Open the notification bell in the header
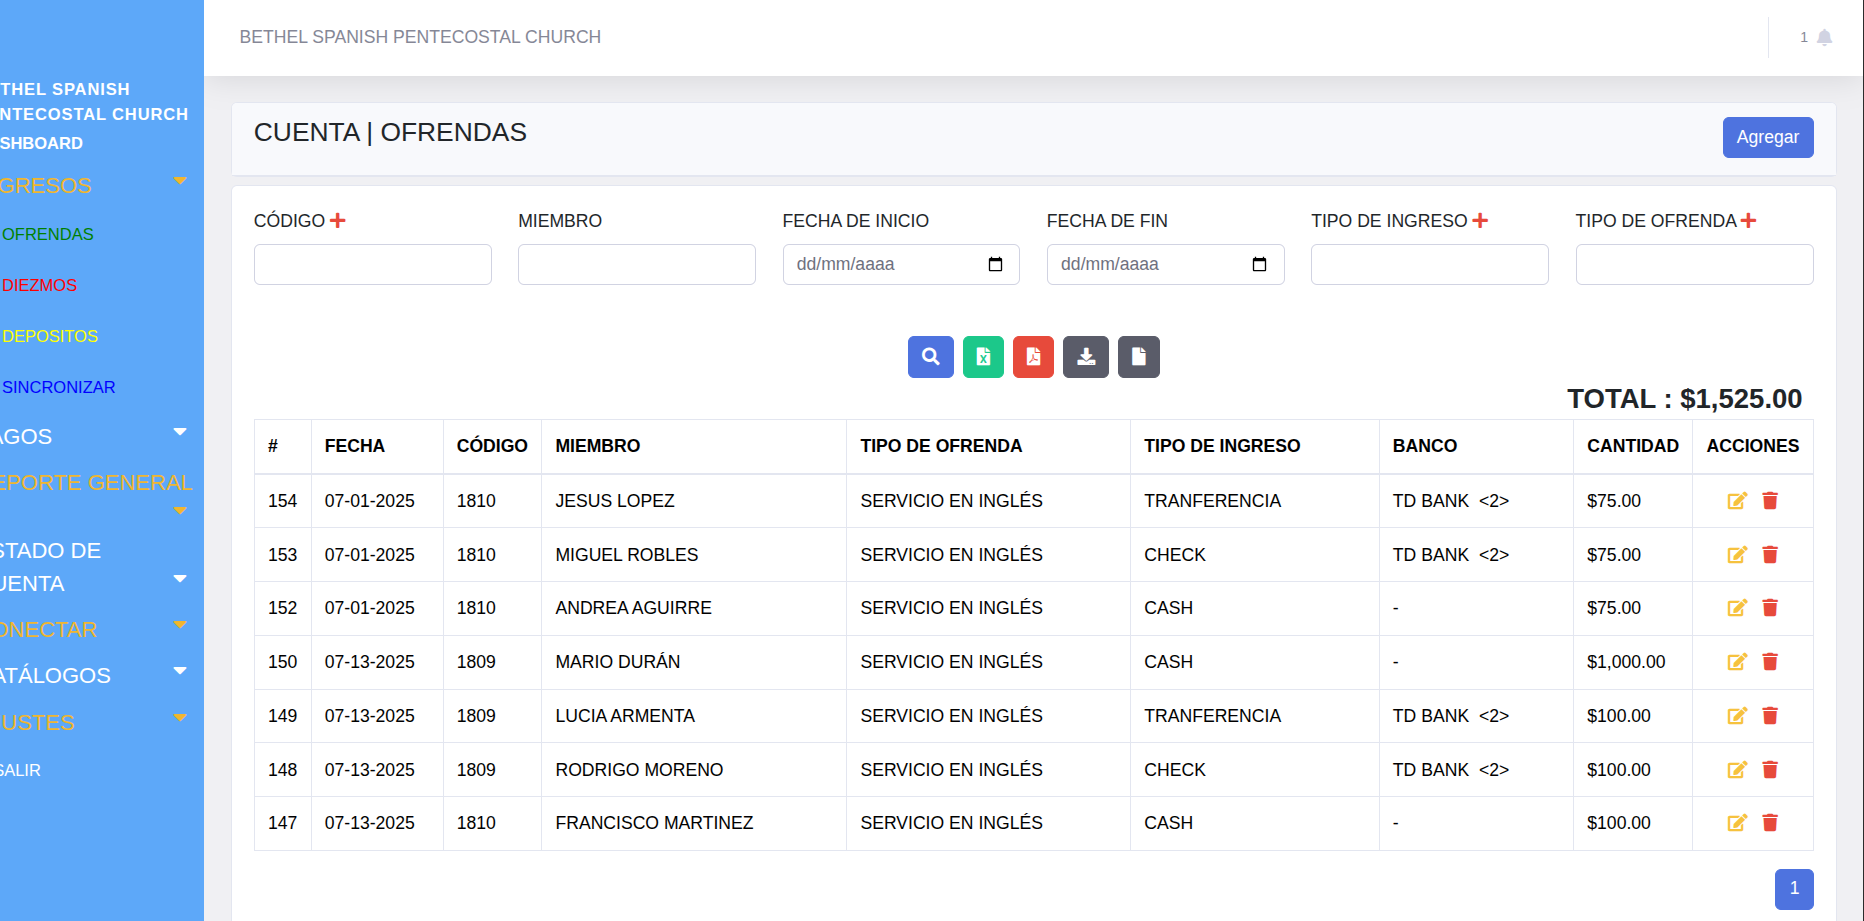This screenshot has width=1864, height=921. click(x=1824, y=38)
